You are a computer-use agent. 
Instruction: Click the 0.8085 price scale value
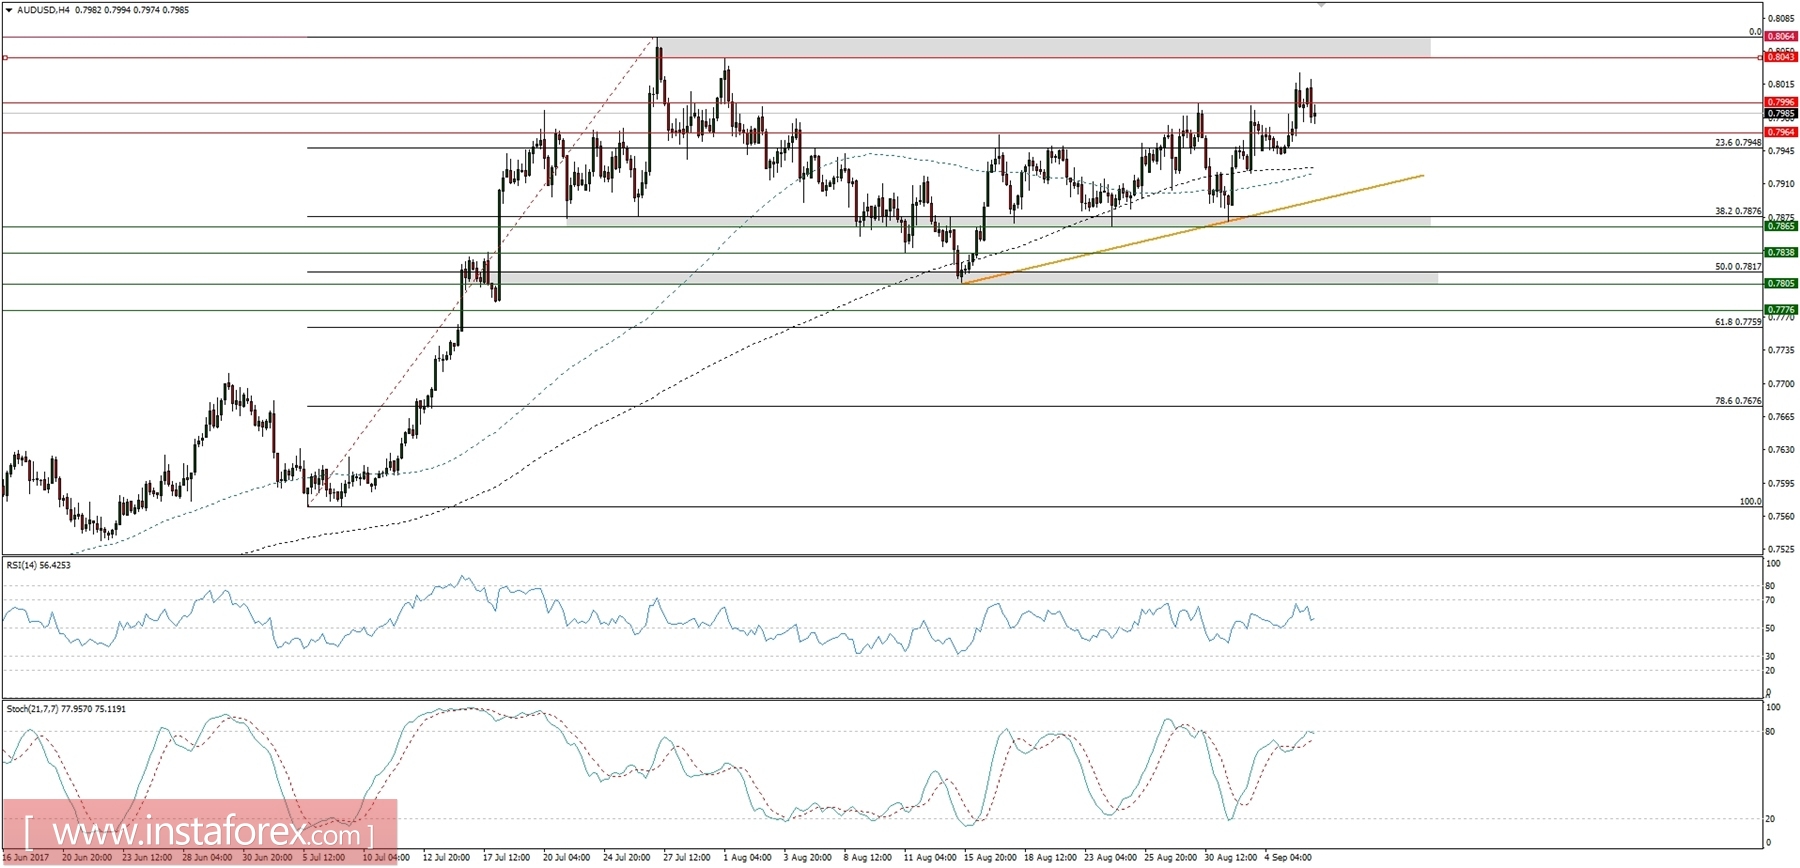pos(1782,18)
